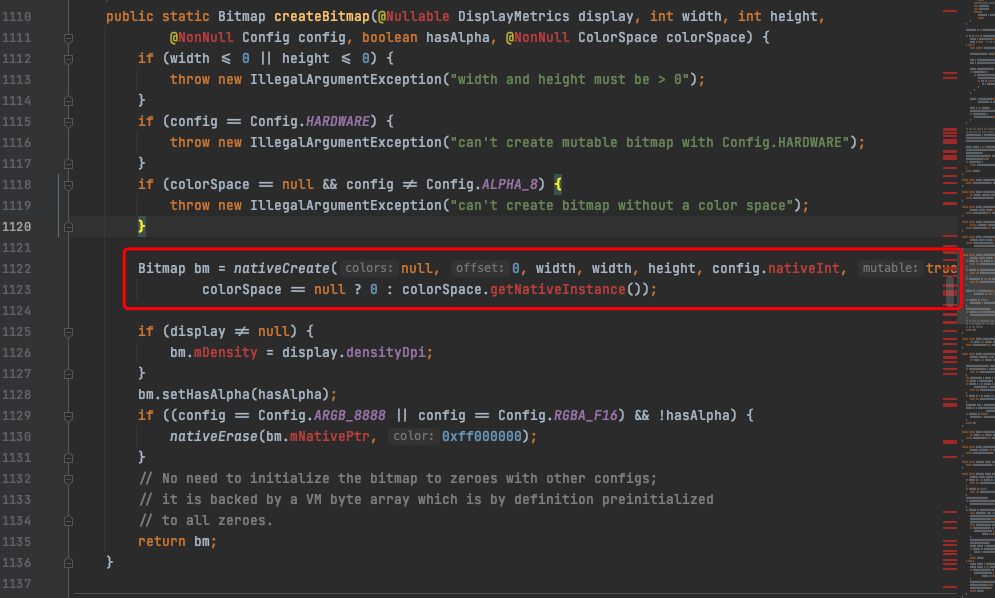Fold the colorSpace null check at line 1118
This screenshot has height=598, width=995.
(69, 185)
